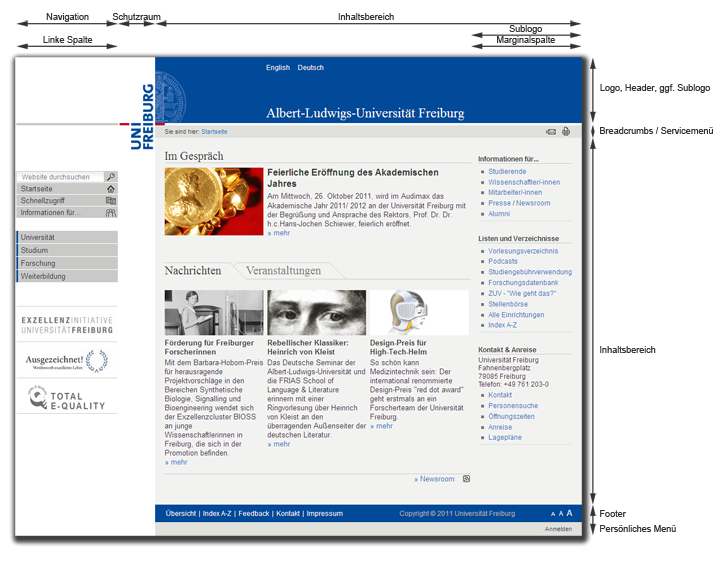Open the Stellenbörse link
This screenshot has width=722, height=578.
(508, 304)
